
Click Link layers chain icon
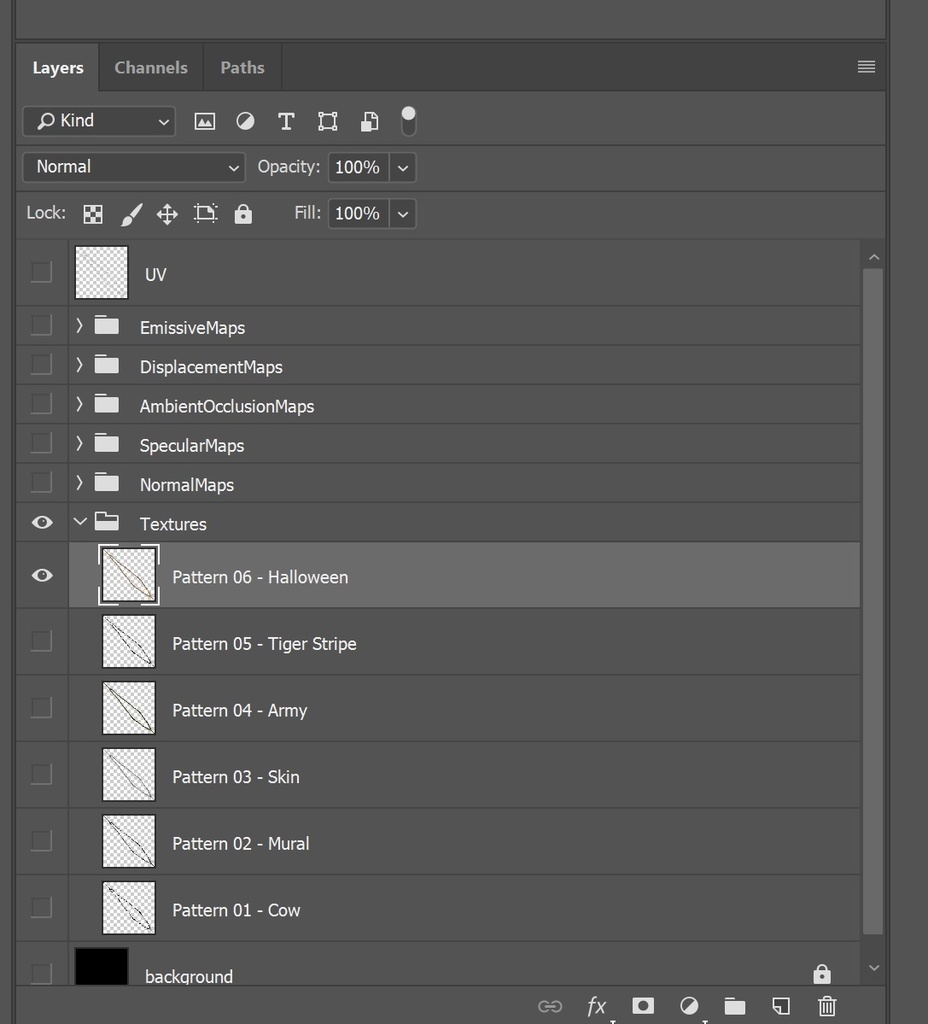[550, 1006]
